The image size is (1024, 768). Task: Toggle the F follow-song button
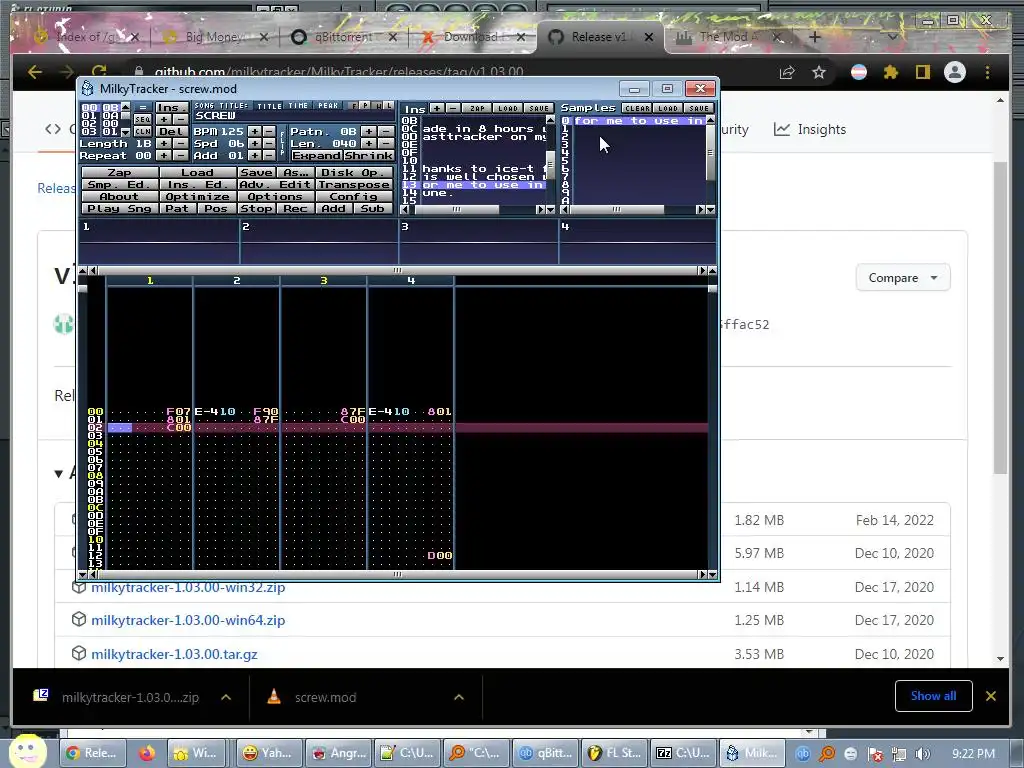coord(353,106)
